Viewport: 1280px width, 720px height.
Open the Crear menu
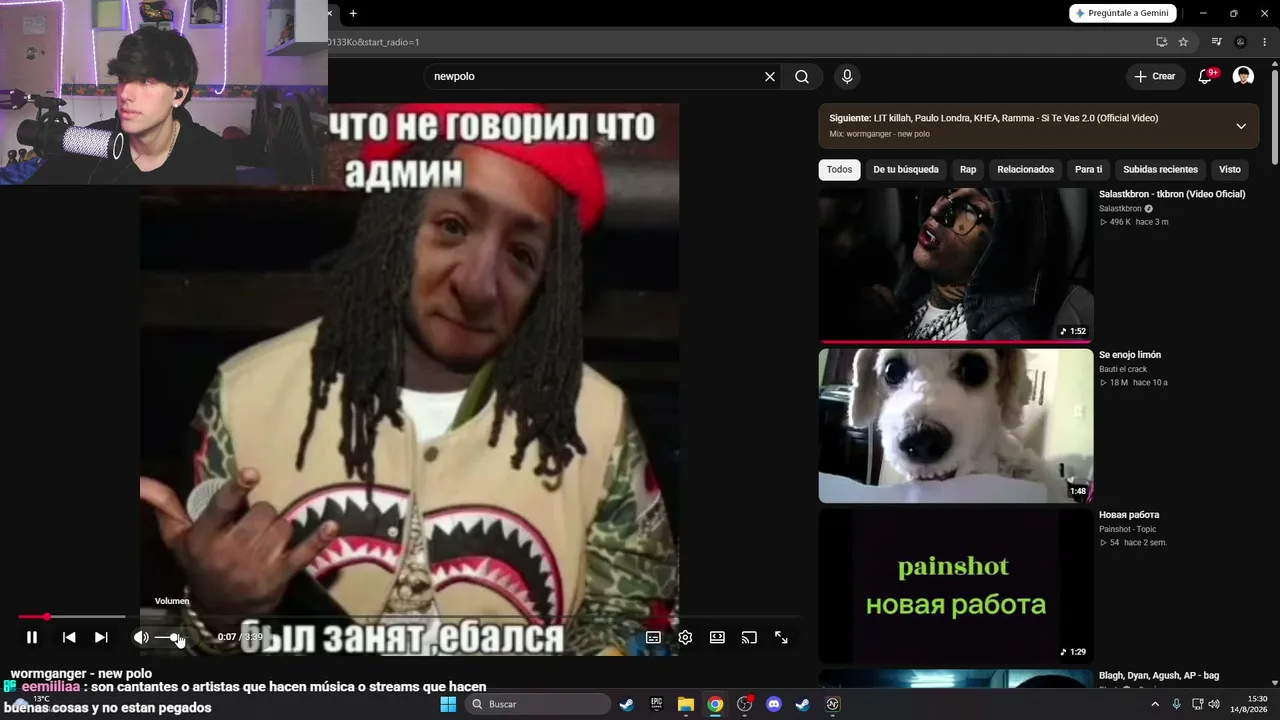pyautogui.click(x=1155, y=77)
